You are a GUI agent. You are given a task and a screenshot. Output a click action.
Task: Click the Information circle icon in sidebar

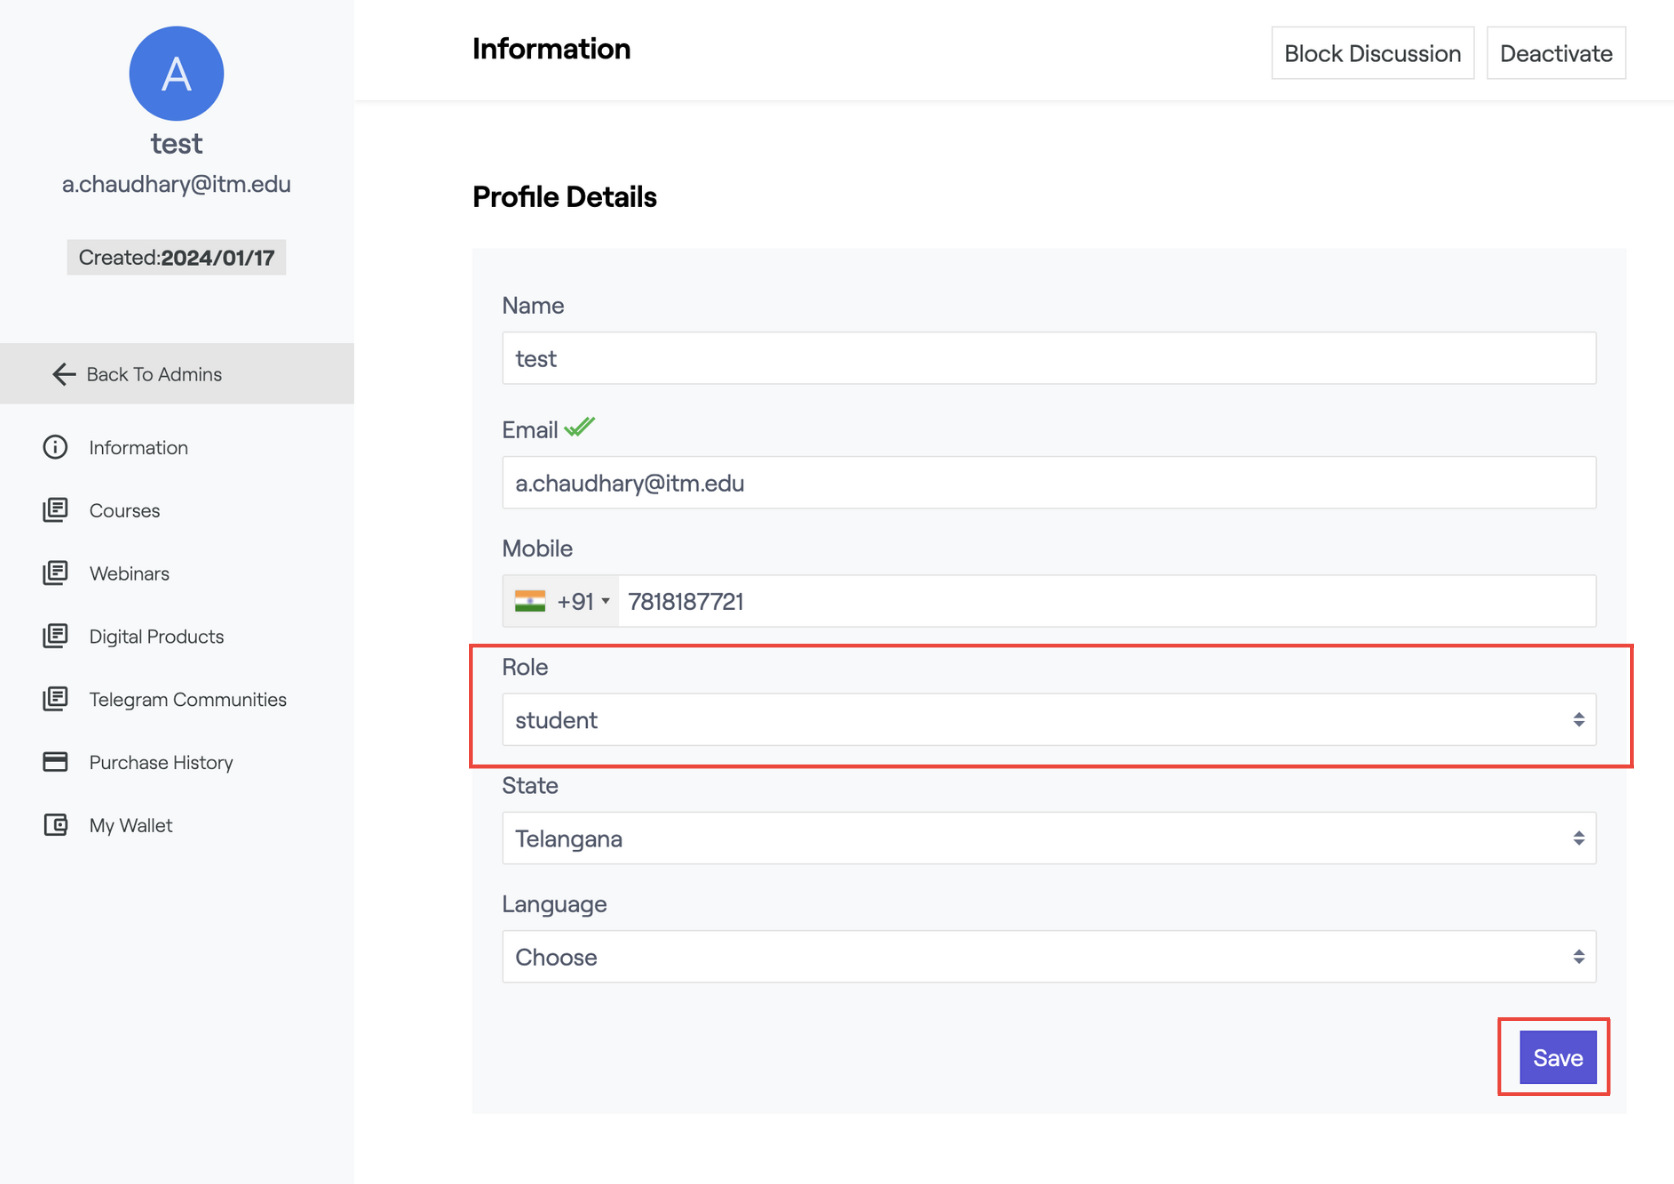coord(55,447)
